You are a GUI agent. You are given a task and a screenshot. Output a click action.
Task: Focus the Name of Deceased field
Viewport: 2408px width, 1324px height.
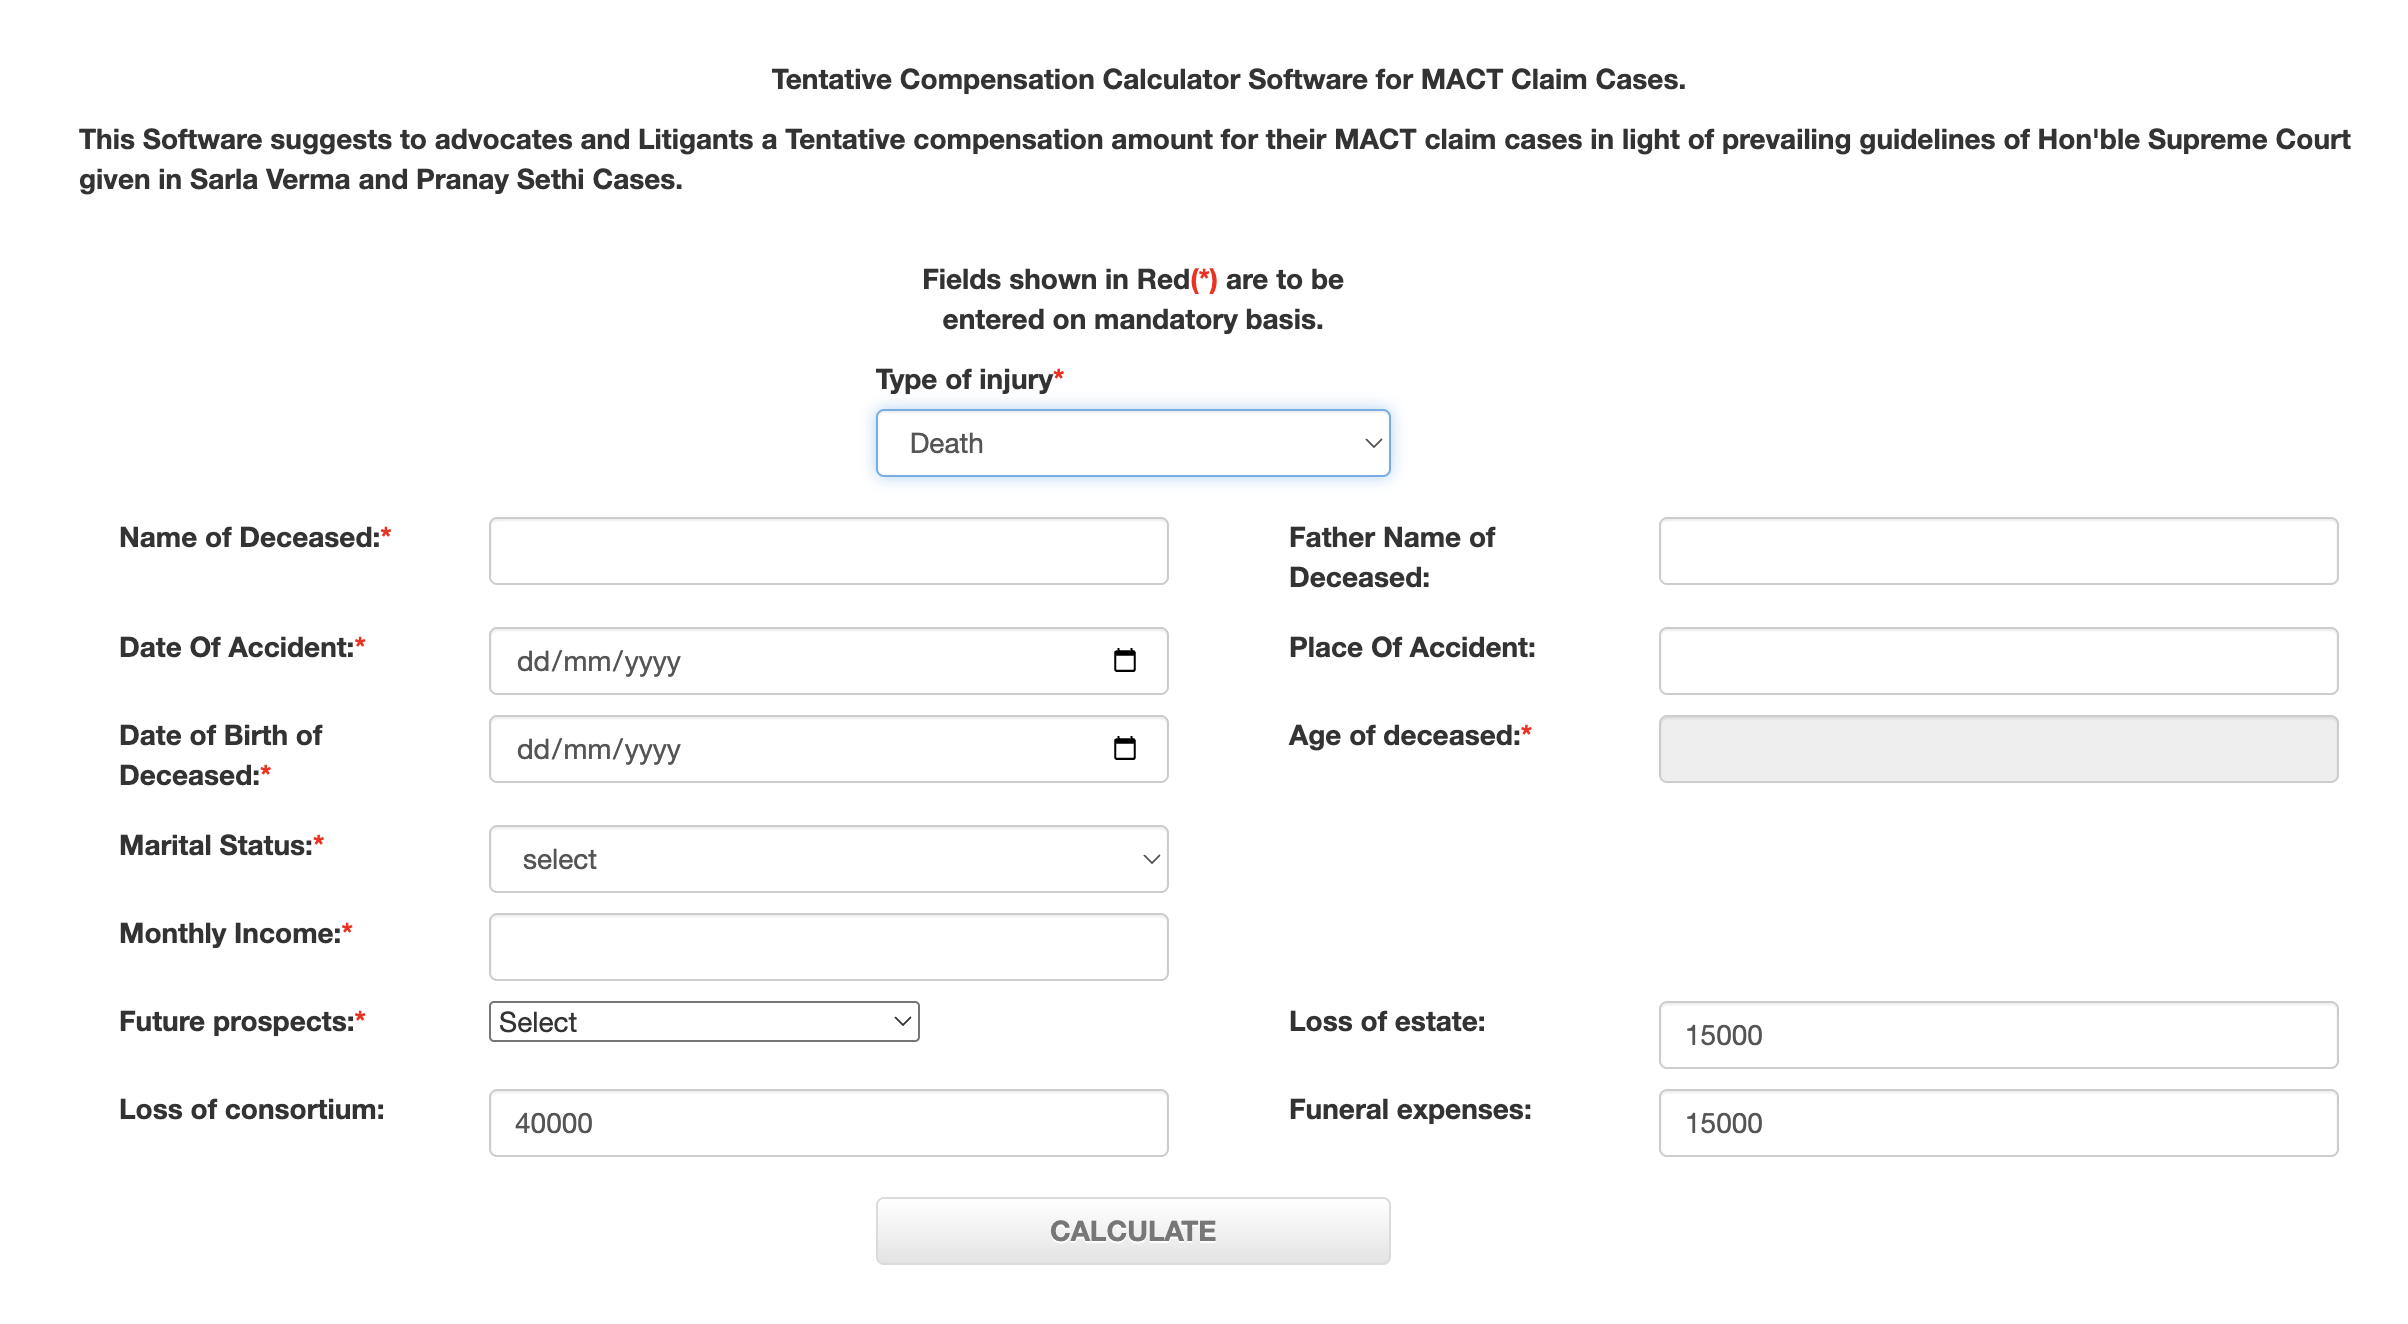[828, 551]
